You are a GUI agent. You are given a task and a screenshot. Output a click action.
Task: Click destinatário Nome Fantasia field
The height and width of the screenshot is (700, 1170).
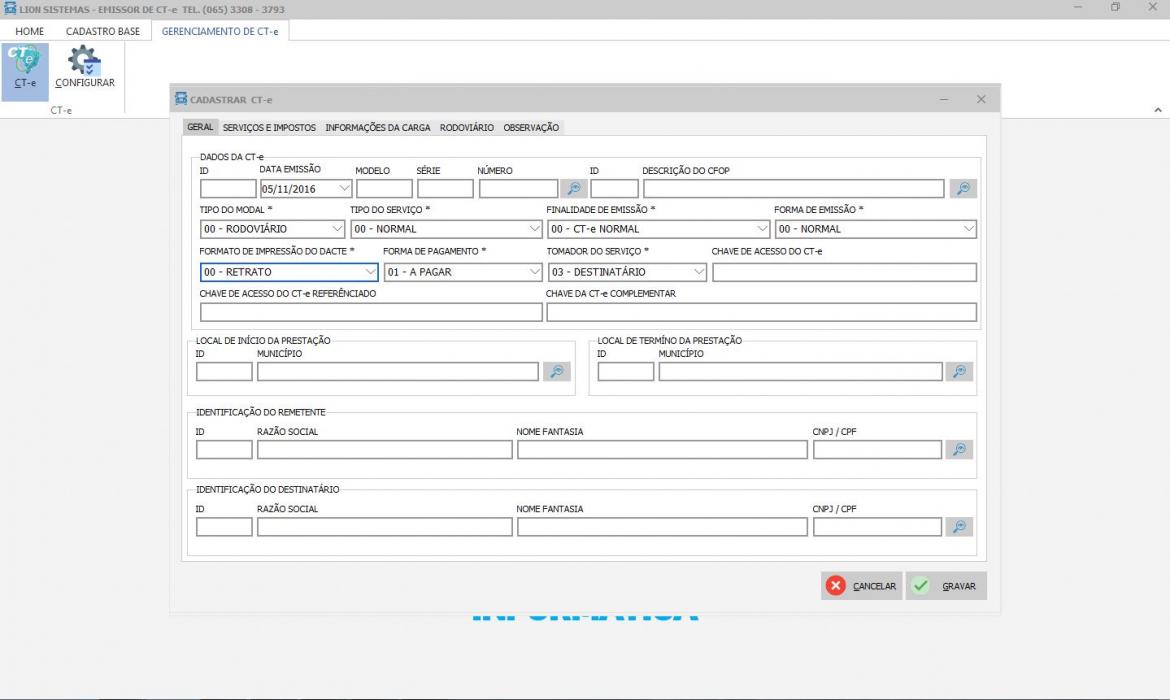(663, 527)
